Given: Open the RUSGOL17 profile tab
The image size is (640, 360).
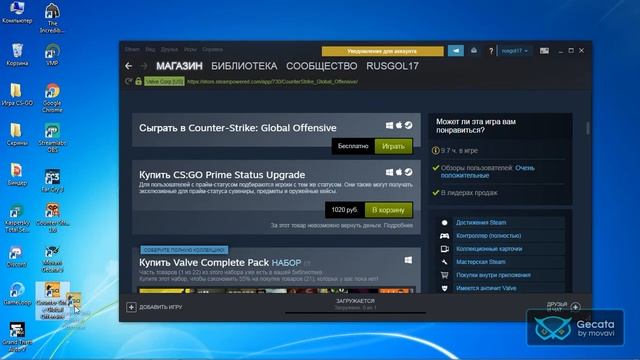Looking at the screenshot, I should pos(392,66).
